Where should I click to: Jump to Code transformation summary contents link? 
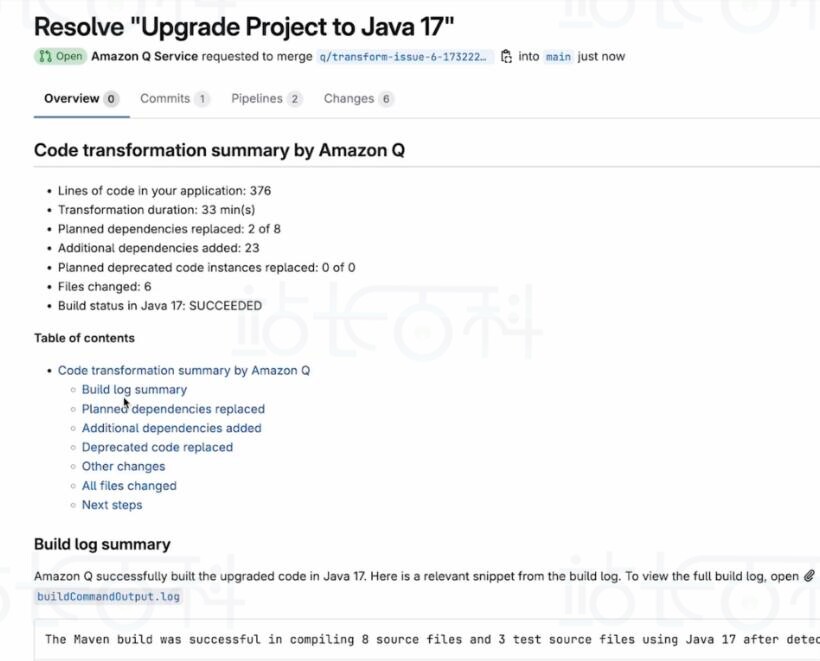click(x=184, y=370)
